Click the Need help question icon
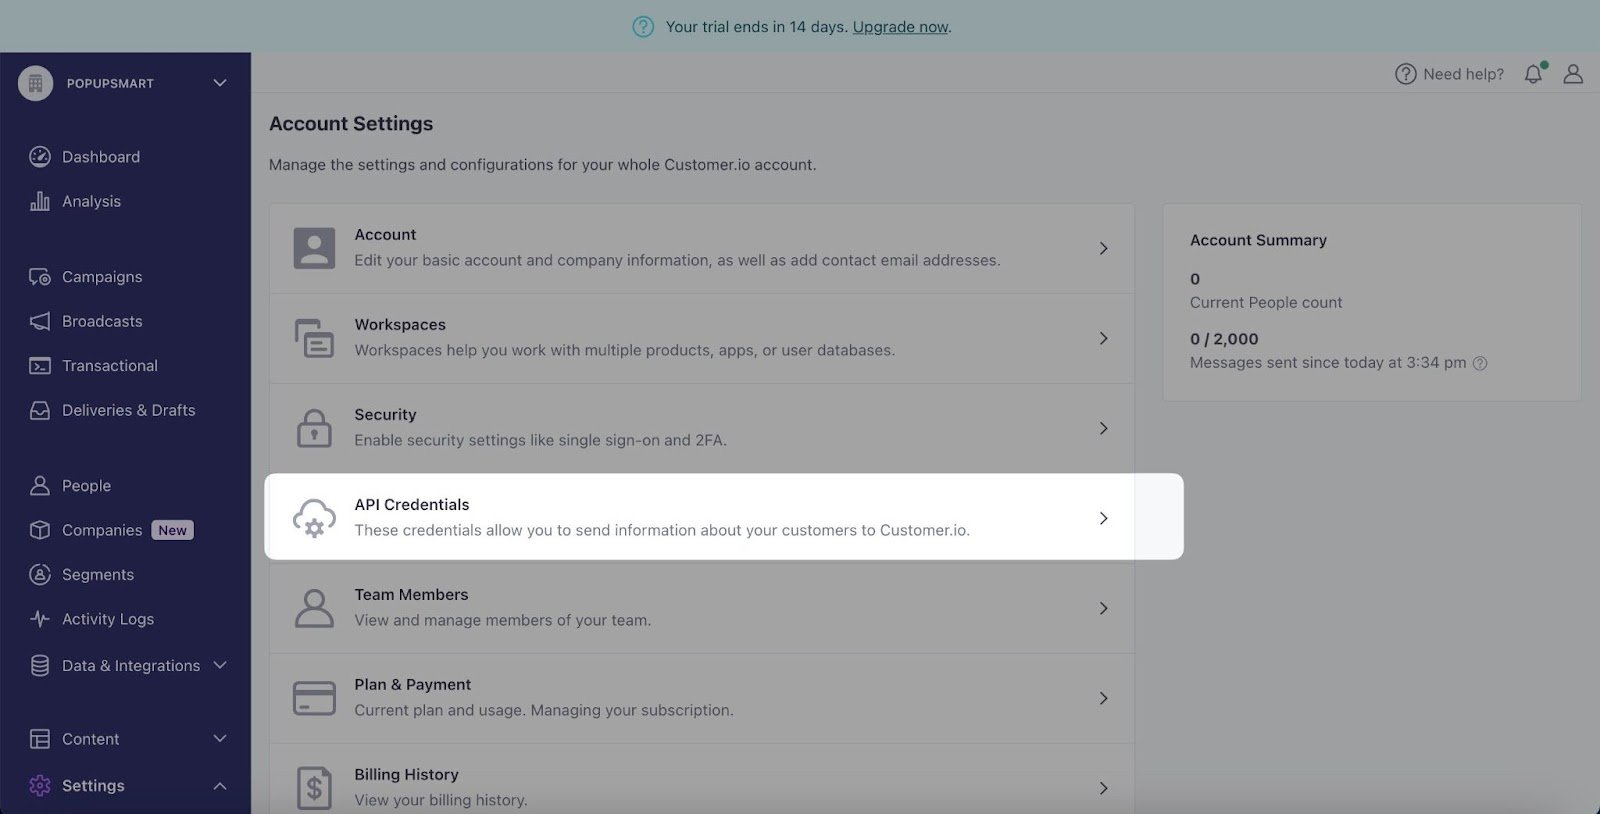Viewport: 1600px width, 814px height. point(1405,74)
